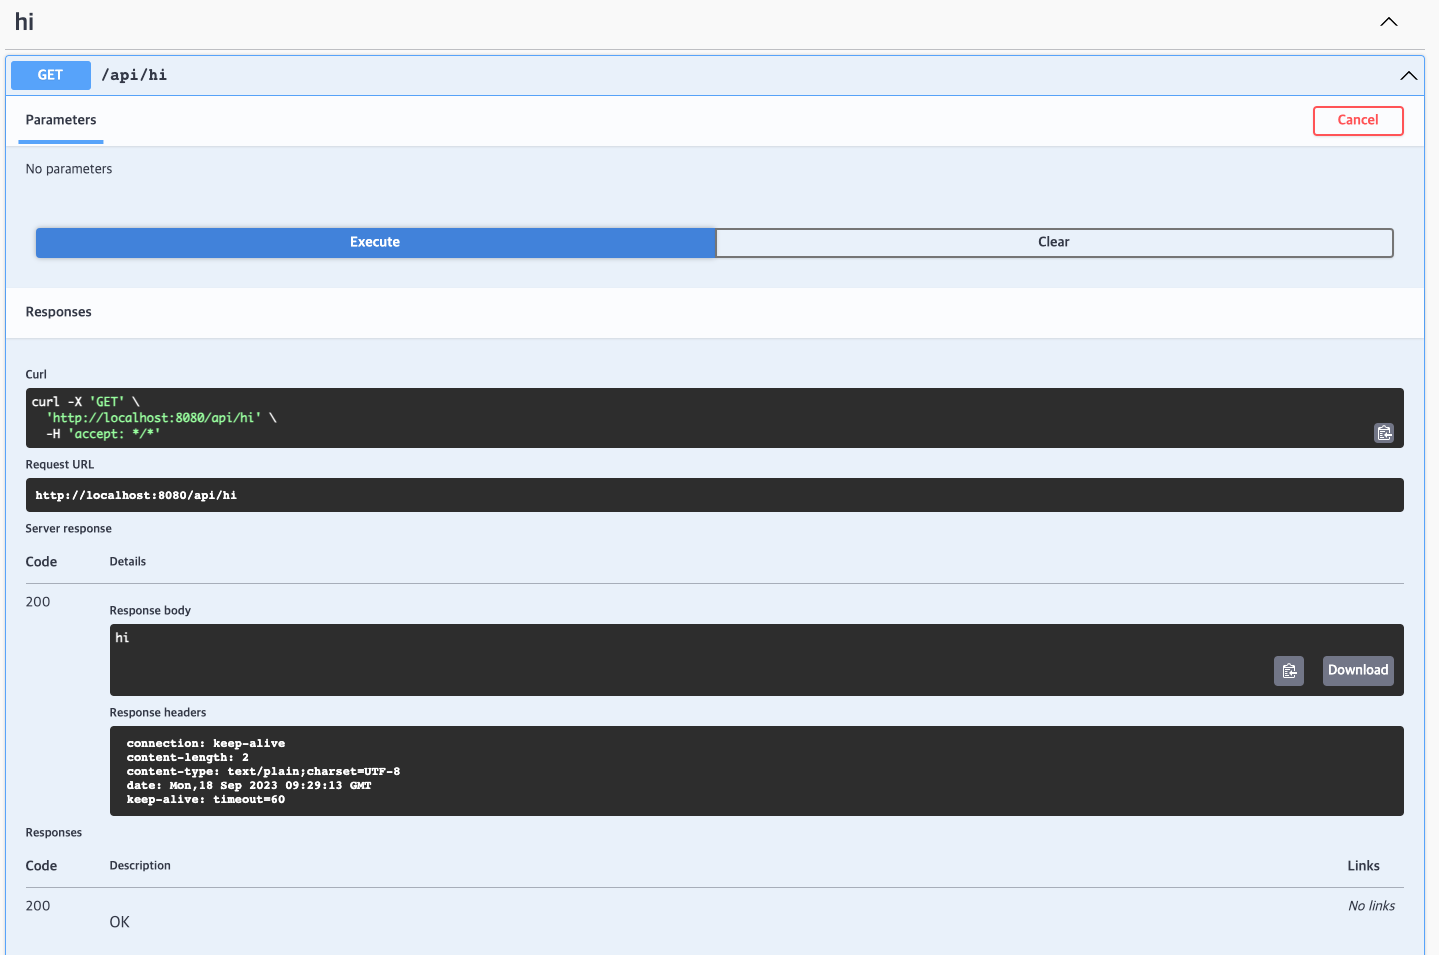Collapse the GET /api/hi operation
Image resolution: width=1439 pixels, height=955 pixels.
pyautogui.click(x=1409, y=76)
